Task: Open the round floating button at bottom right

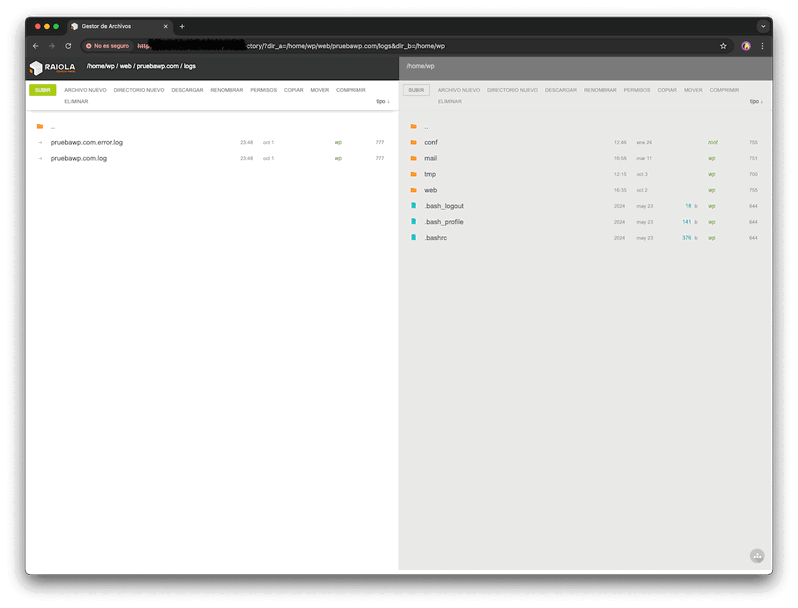Action: point(756,556)
